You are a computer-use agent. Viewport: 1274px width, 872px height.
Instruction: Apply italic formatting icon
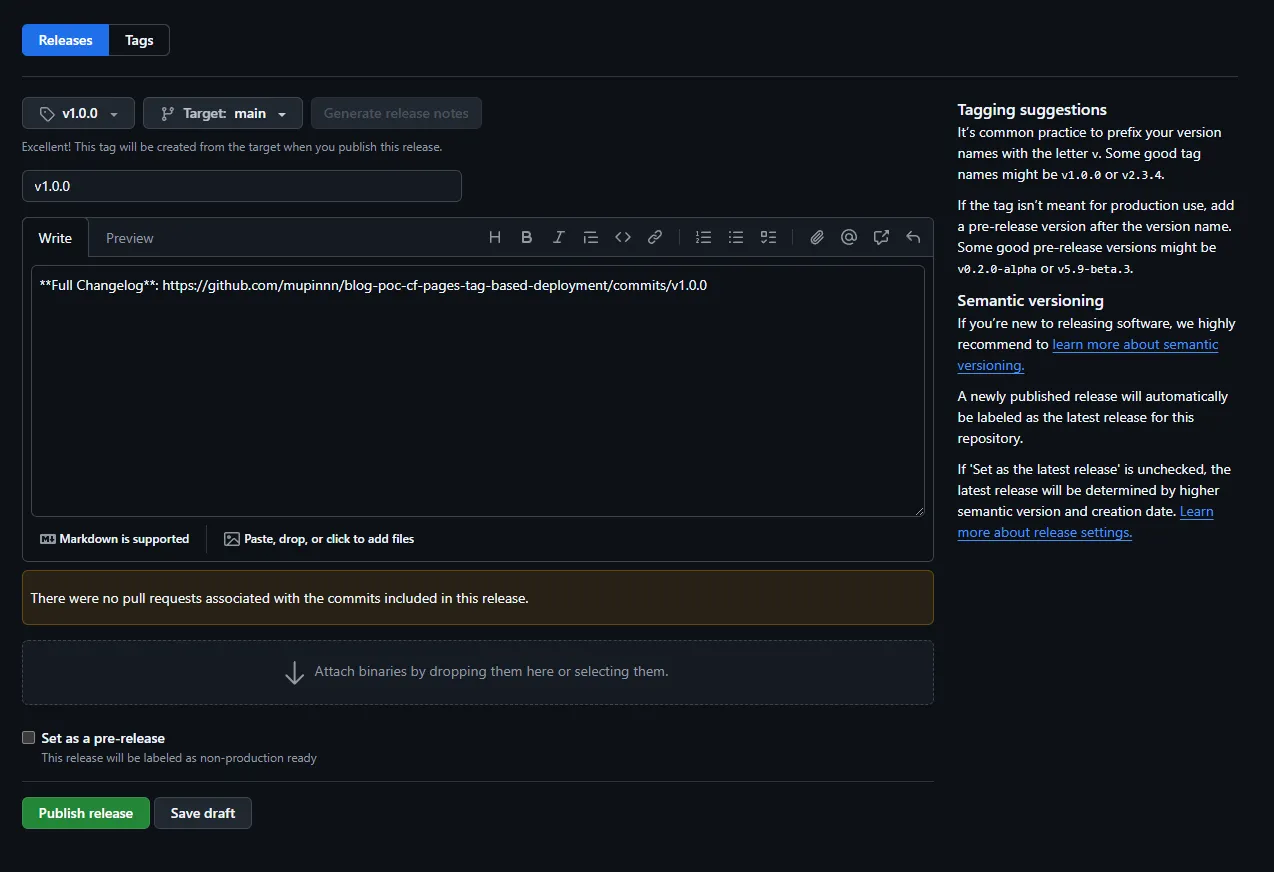(558, 237)
